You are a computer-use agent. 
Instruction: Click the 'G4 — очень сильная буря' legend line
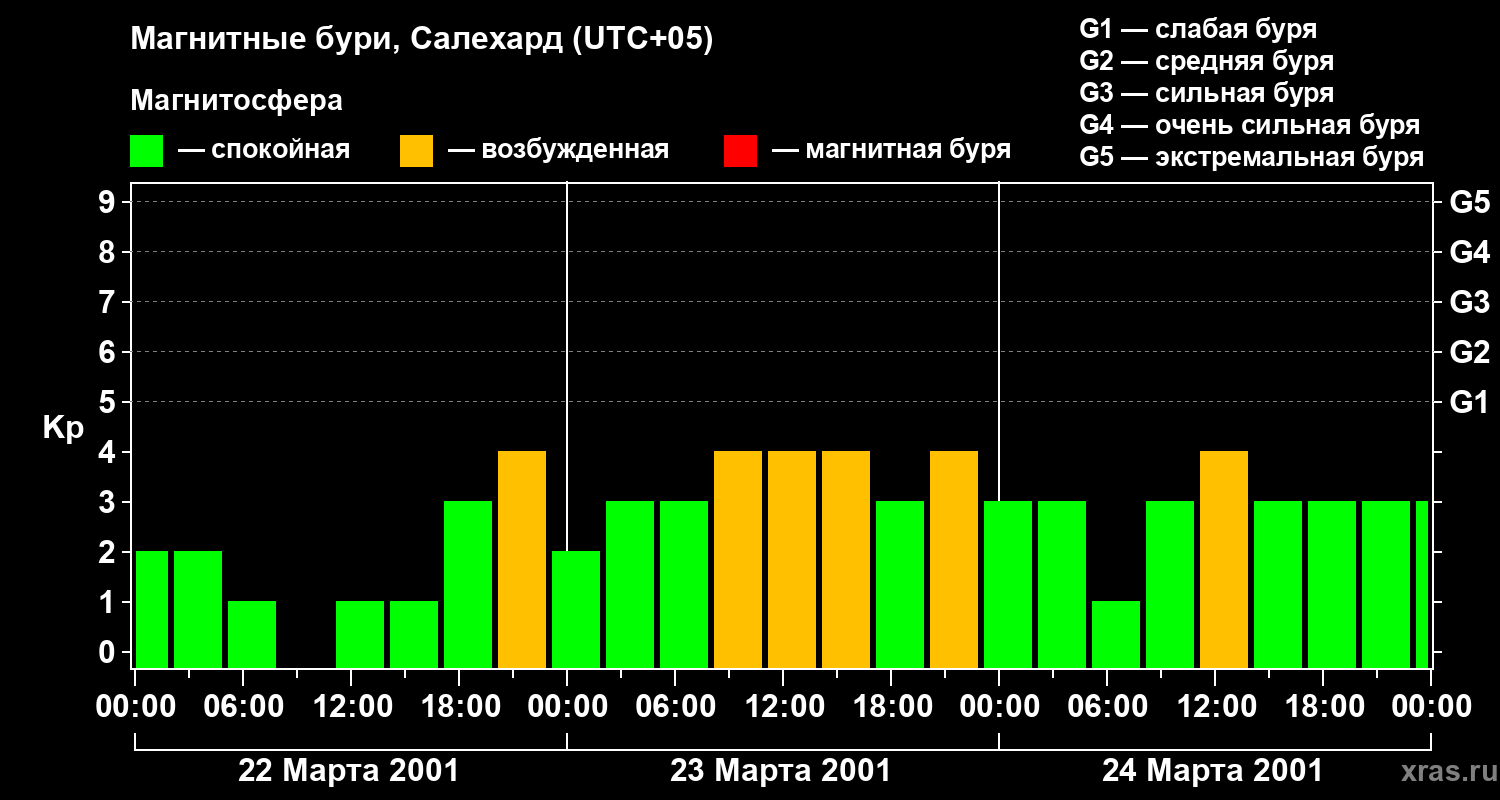coord(1249,125)
